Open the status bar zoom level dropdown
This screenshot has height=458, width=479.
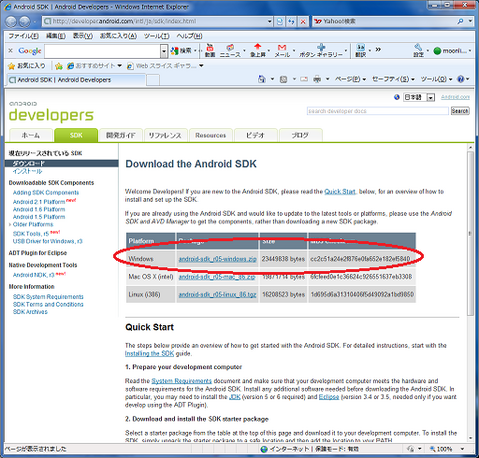pyautogui.click(x=462, y=449)
